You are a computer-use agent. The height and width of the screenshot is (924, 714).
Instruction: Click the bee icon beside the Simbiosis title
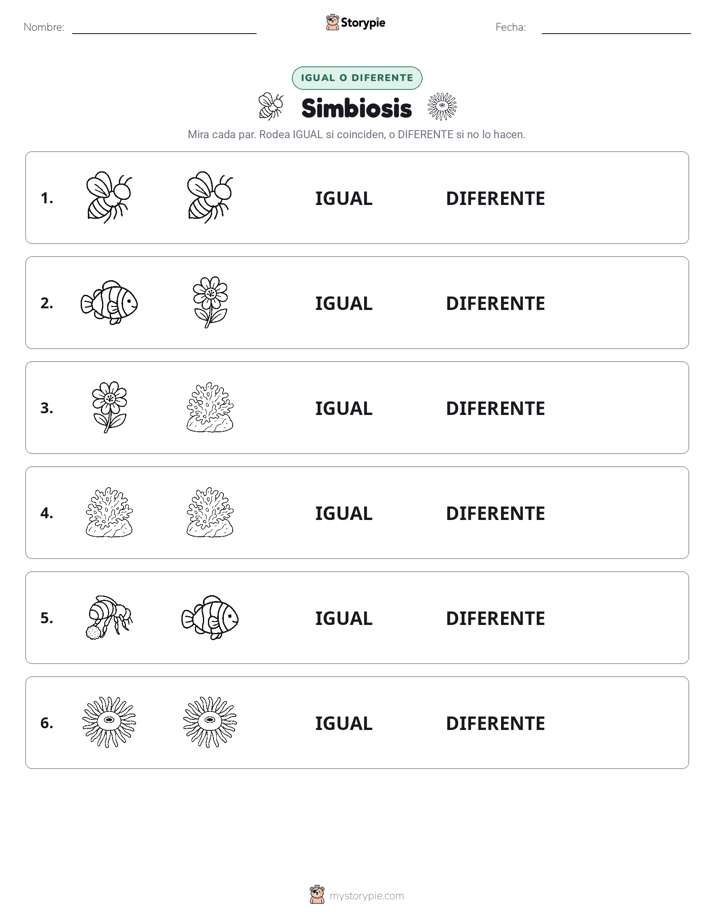pos(271,106)
